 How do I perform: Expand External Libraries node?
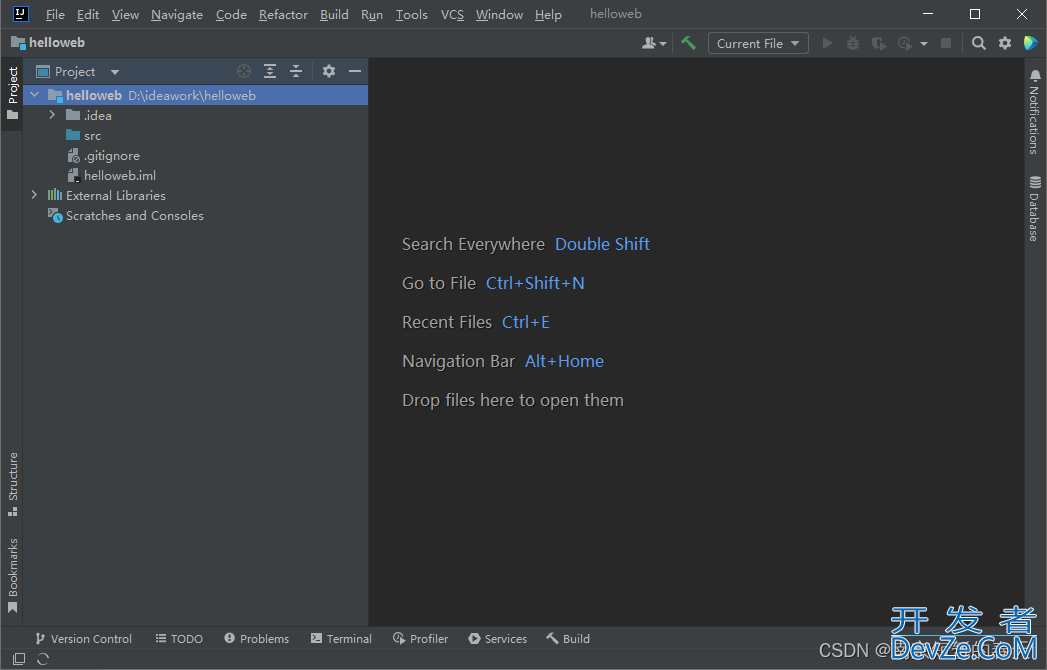coord(34,195)
